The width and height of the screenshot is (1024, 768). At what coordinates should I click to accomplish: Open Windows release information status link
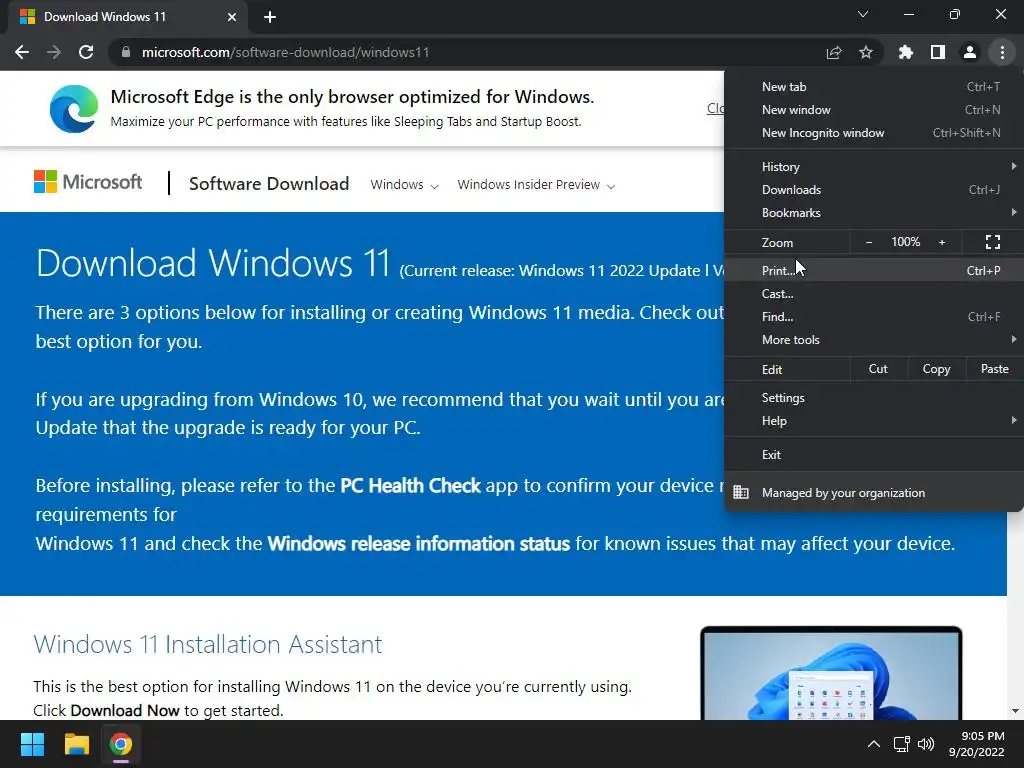tap(419, 543)
